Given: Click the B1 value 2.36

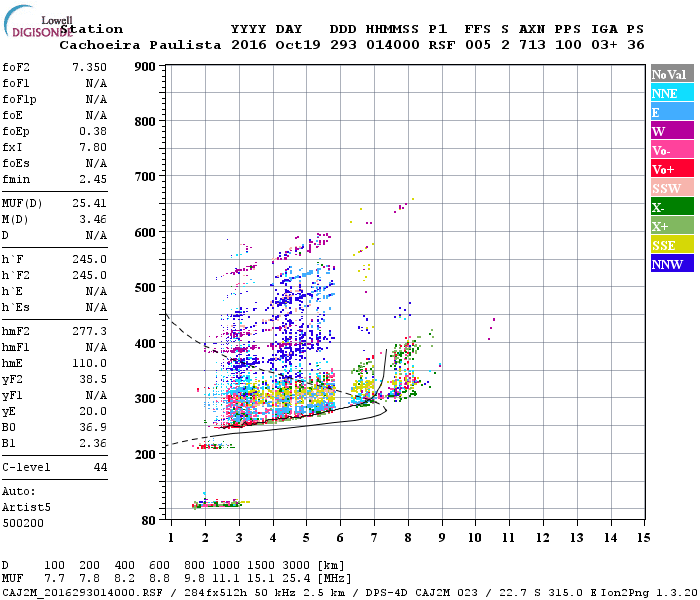Looking at the screenshot, I should 93,443.
